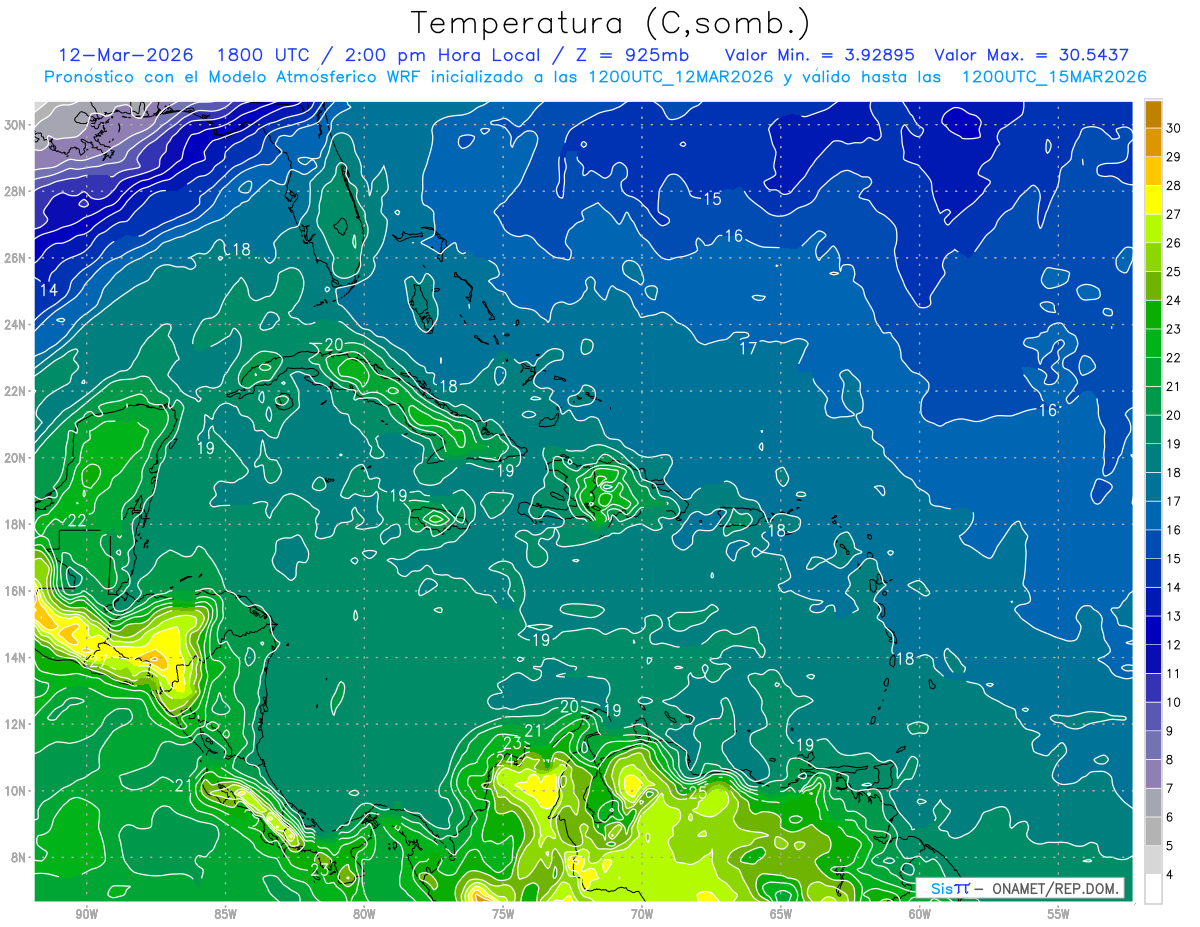
Task: Click the bright yellow swatch between 27 and 28
Action: point(1153,200)
